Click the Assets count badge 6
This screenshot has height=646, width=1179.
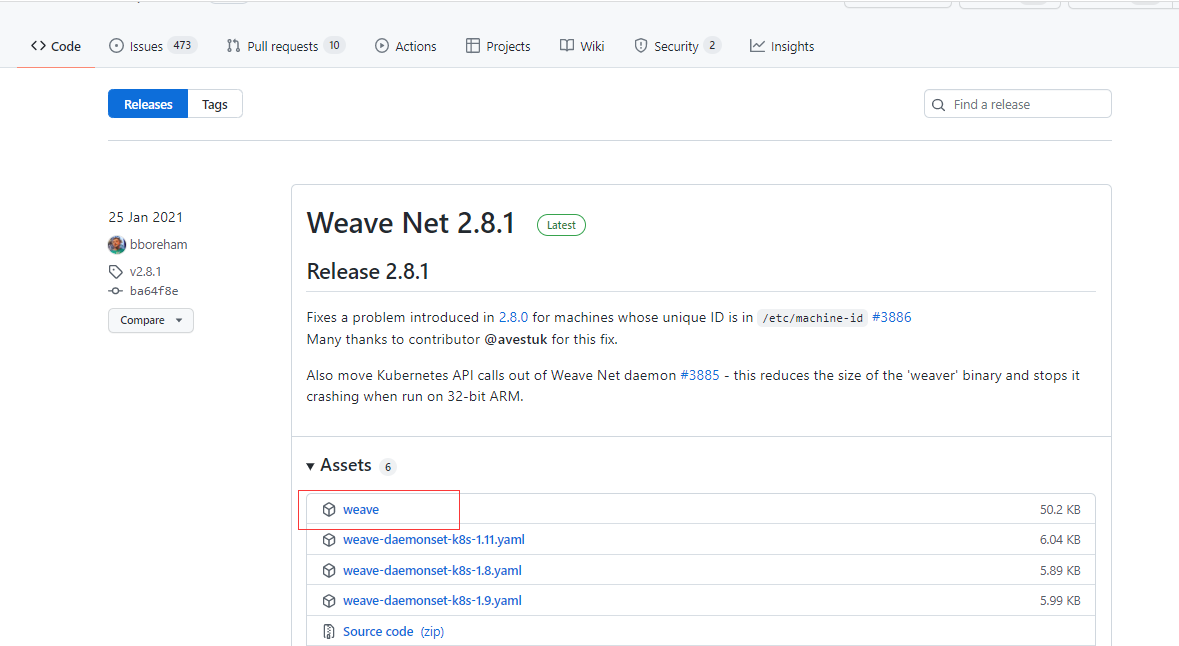click(x=388, y=467)
